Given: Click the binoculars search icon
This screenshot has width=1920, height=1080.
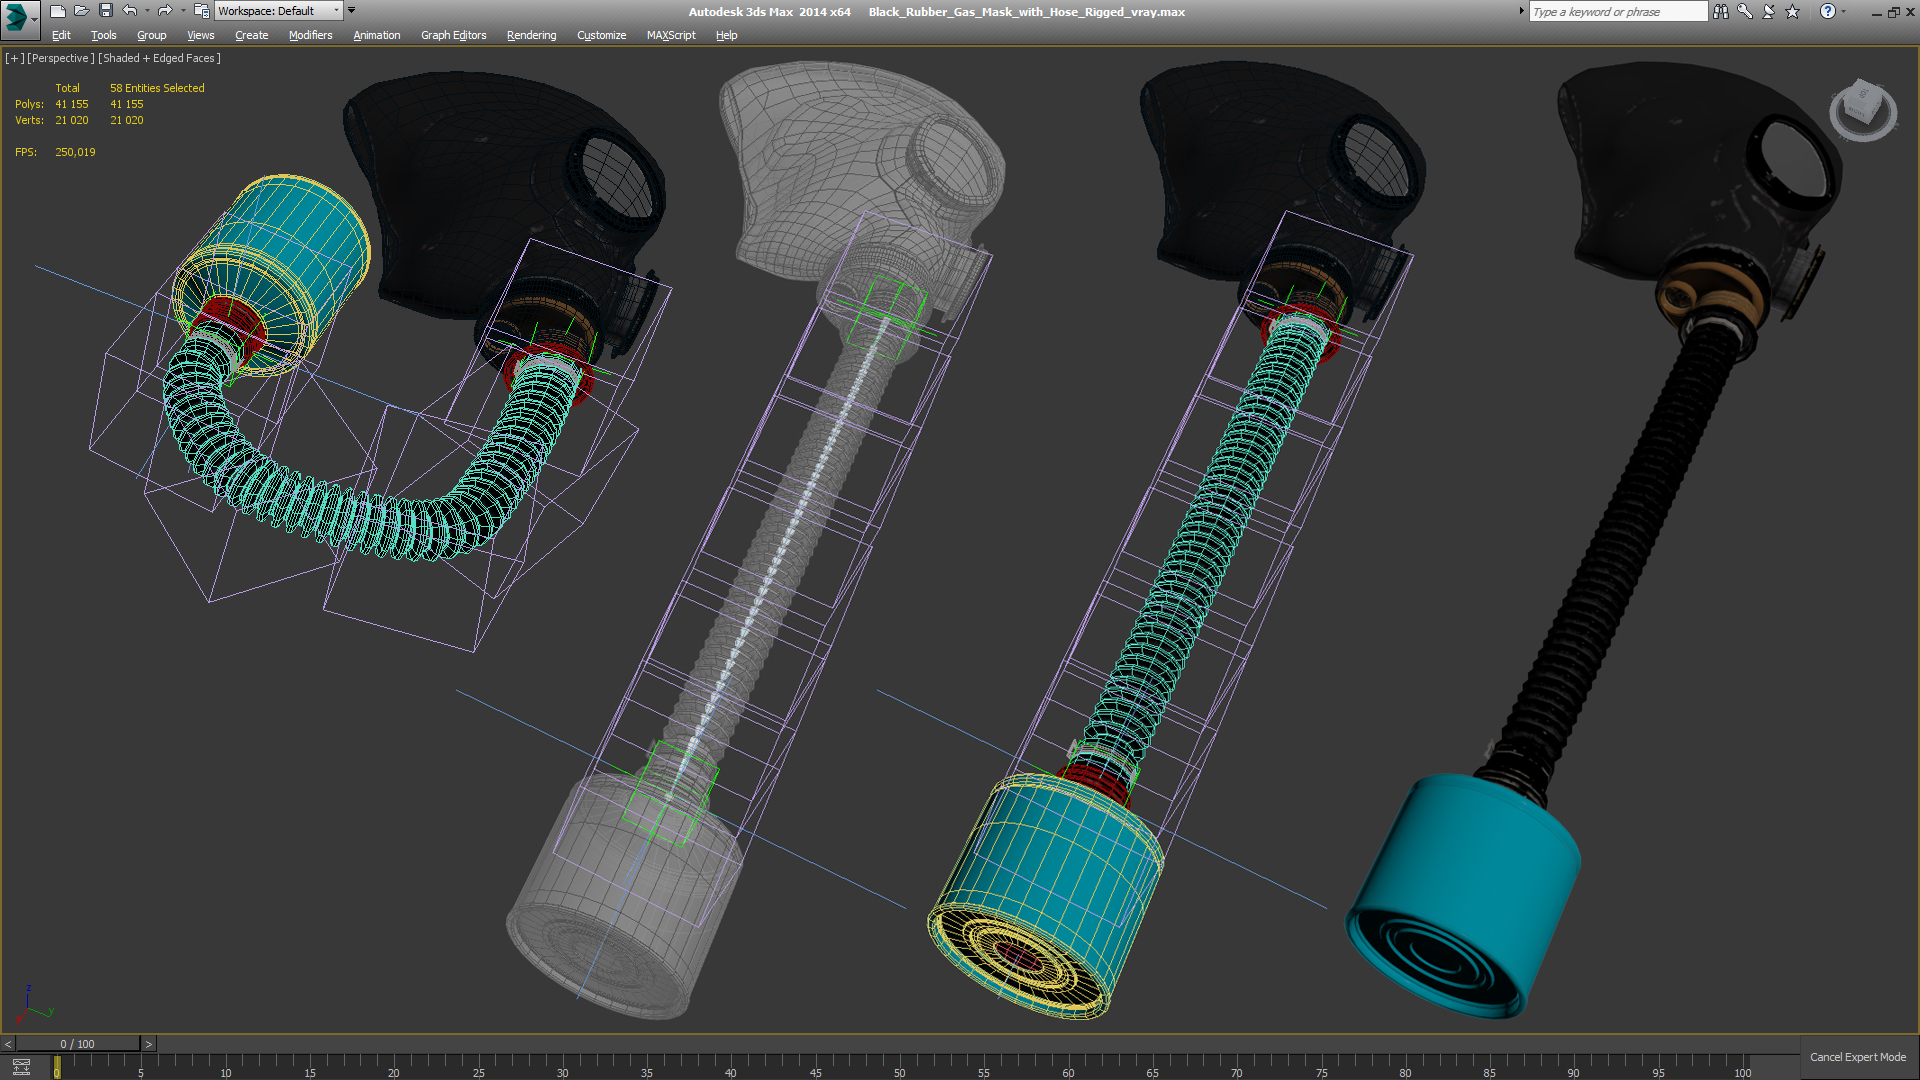Looking at the screenshot, I should (x=1720, y=11).
